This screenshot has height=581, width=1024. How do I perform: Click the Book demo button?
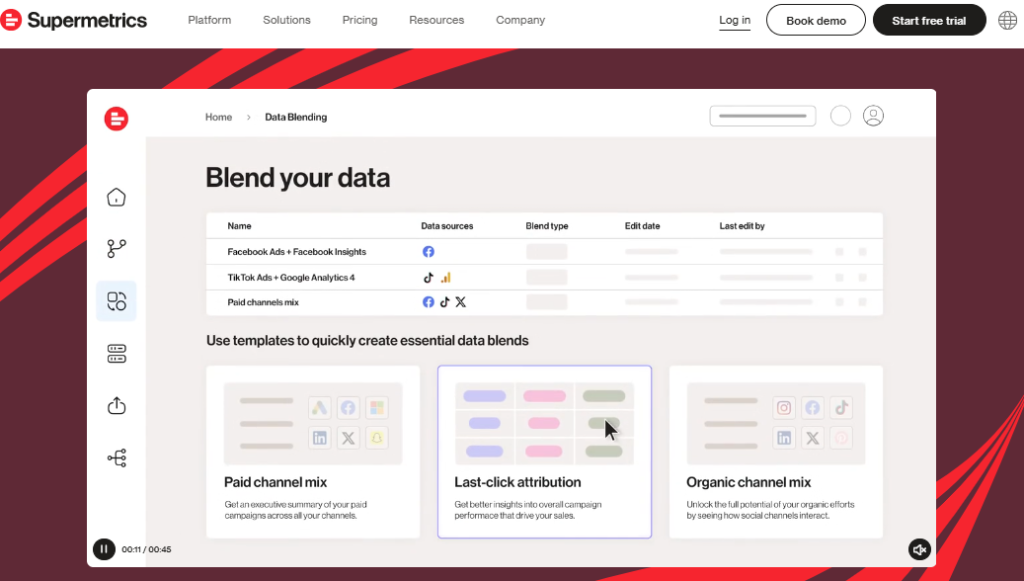tap(816, 20)
